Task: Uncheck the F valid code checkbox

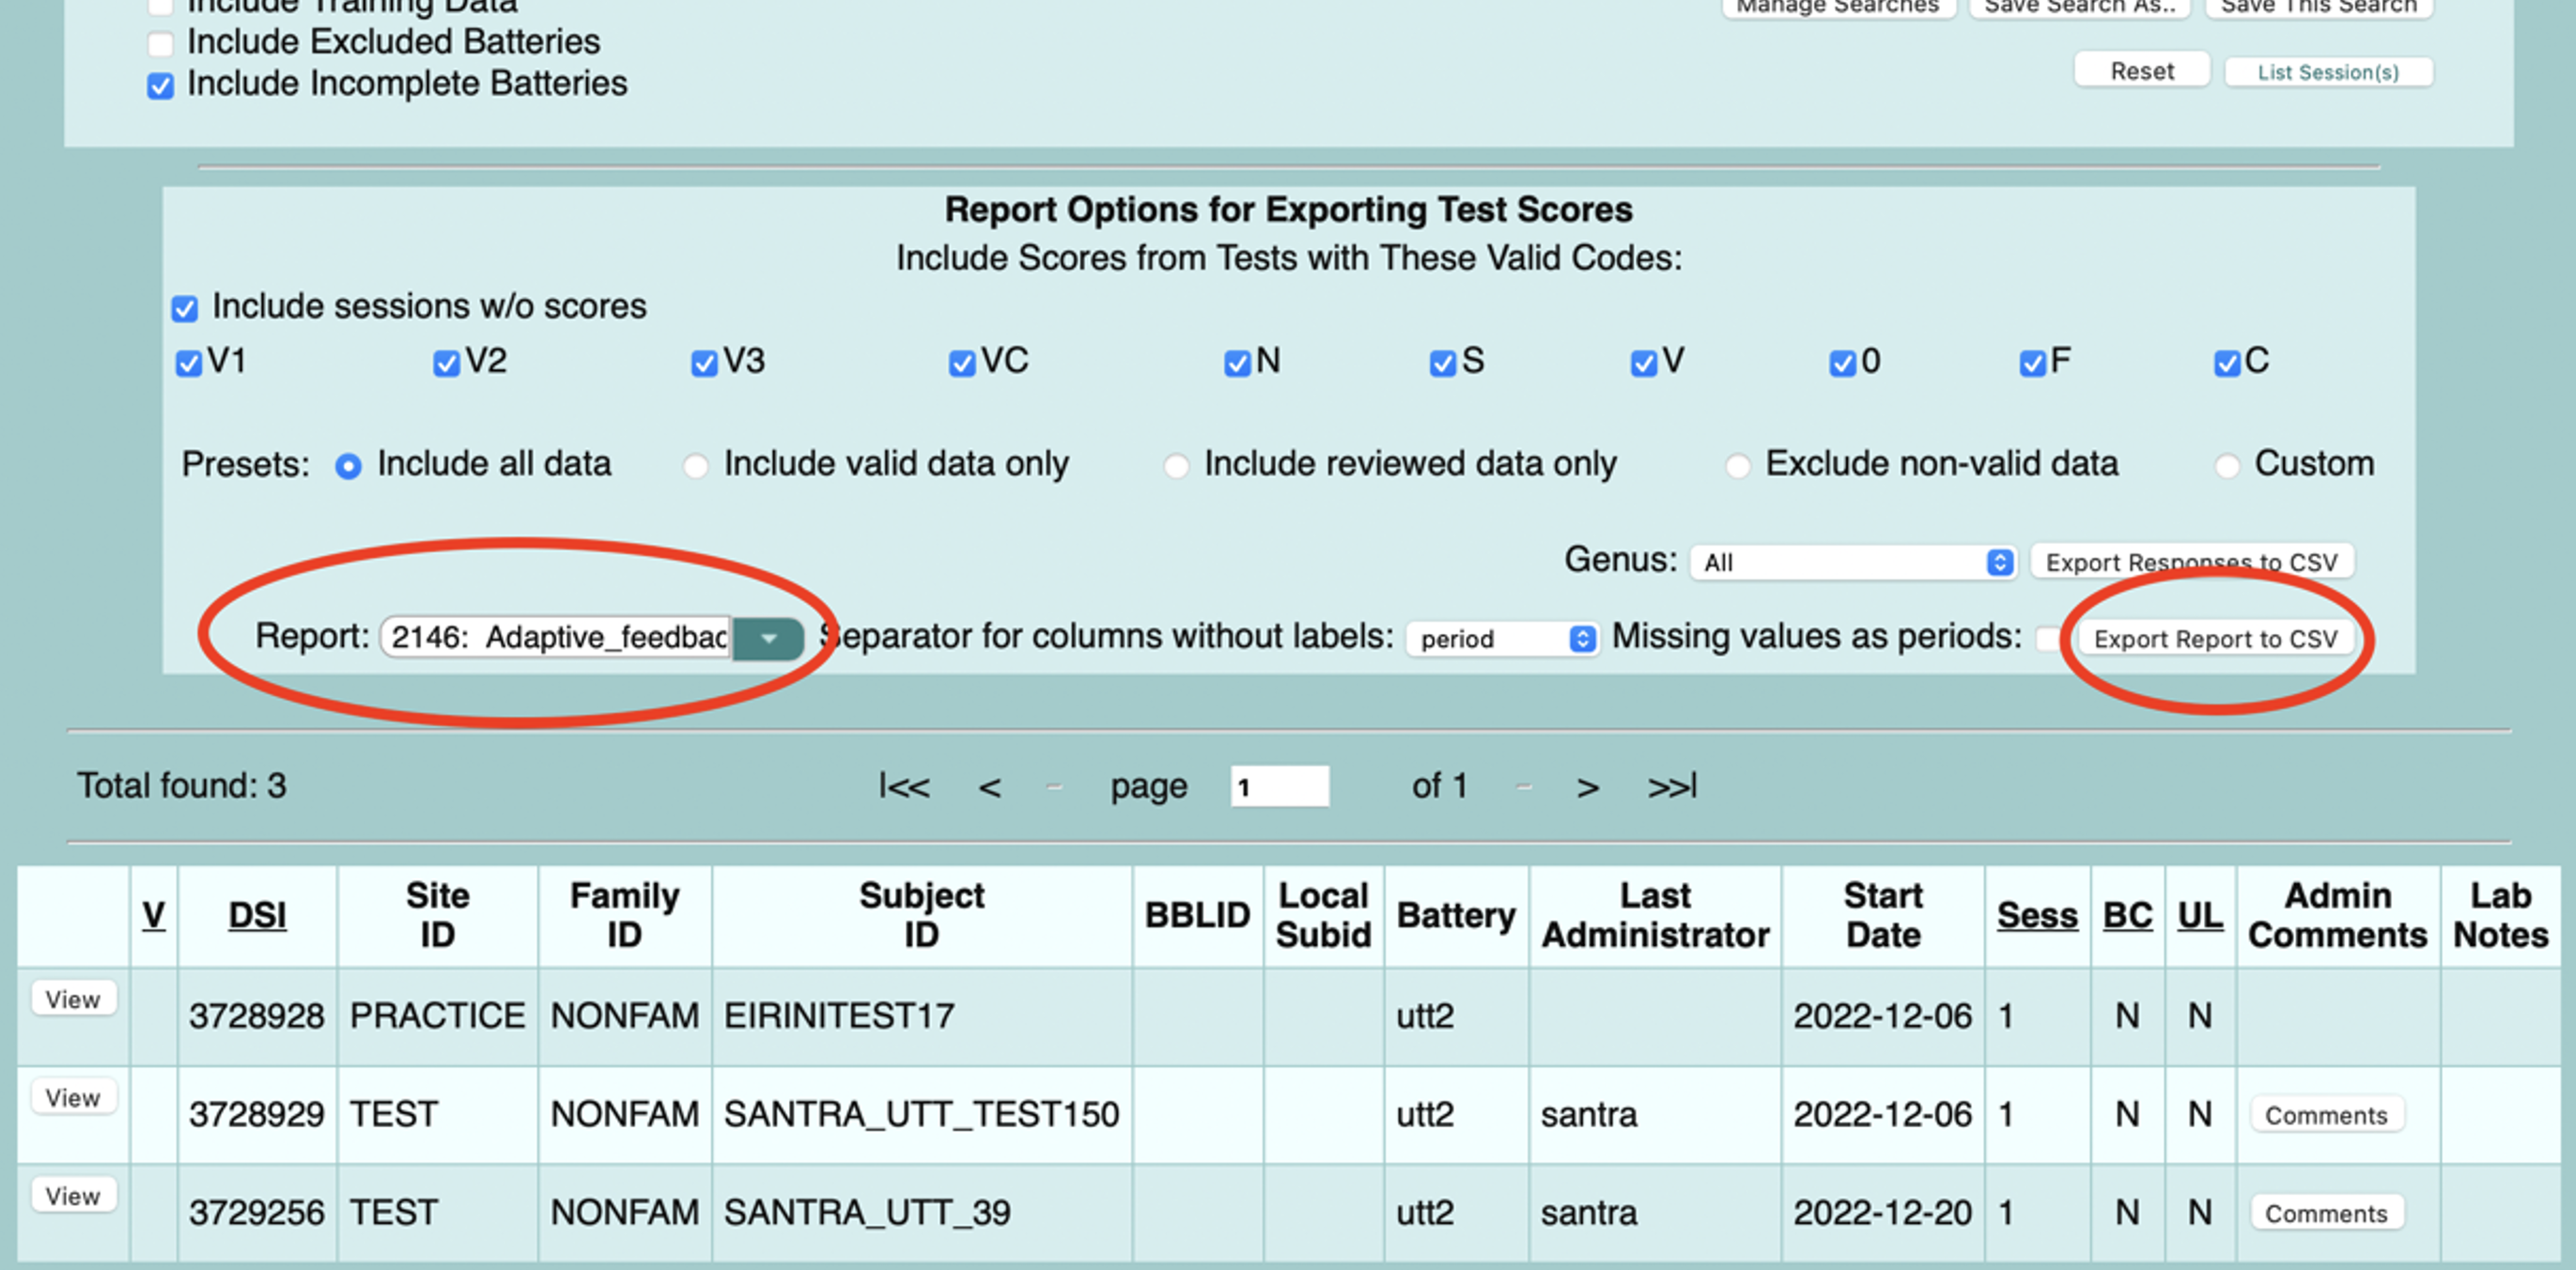Action: [x=2032, y=363]
